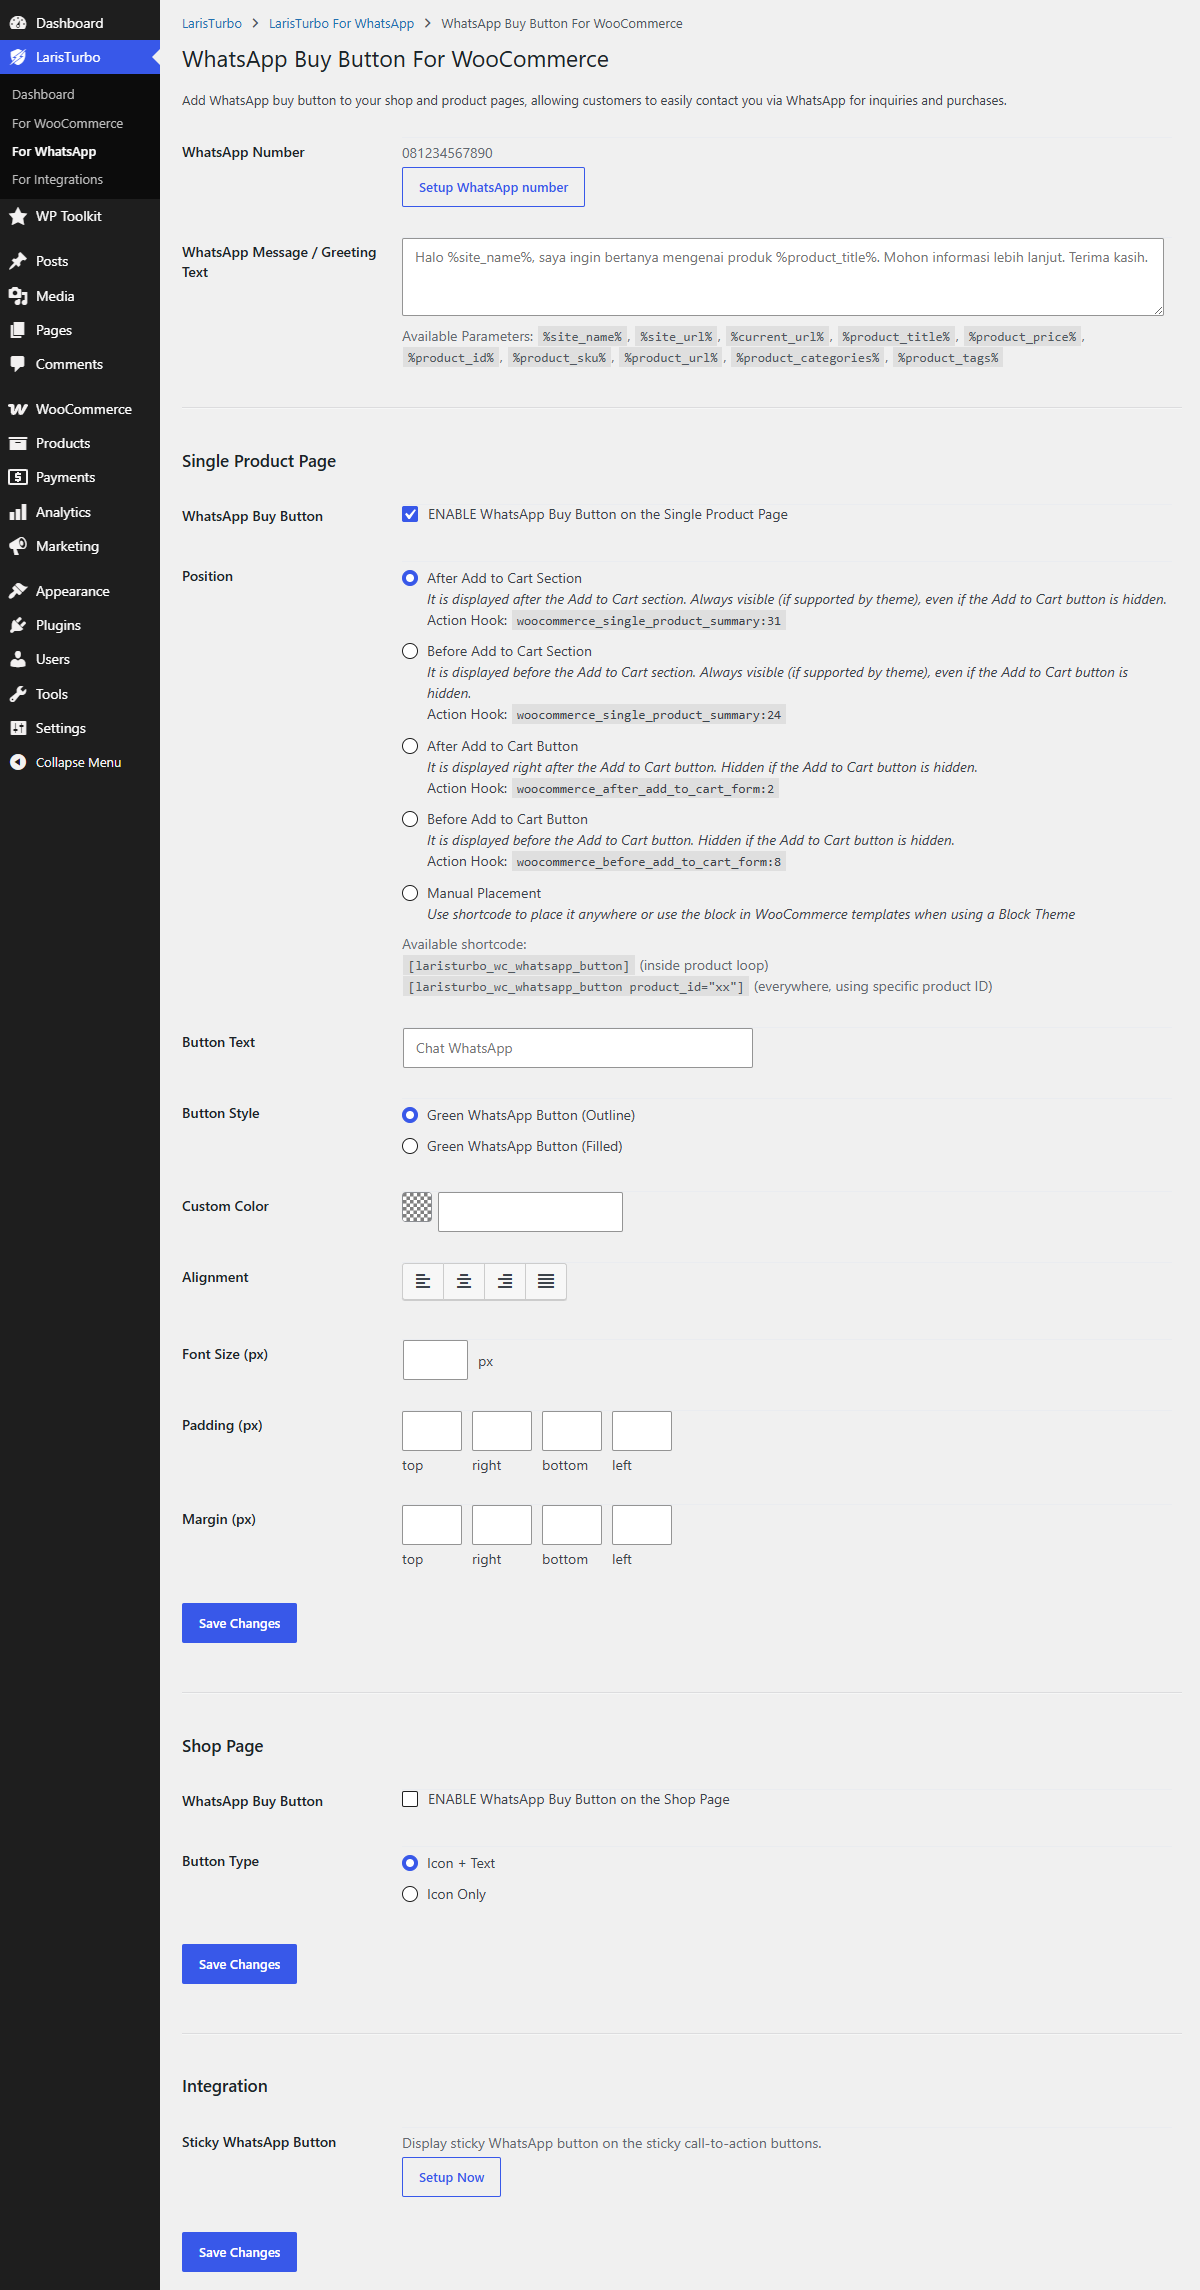1200x2290 pixels.
Task: Click the Margin top input
Action: point(432,1525)
